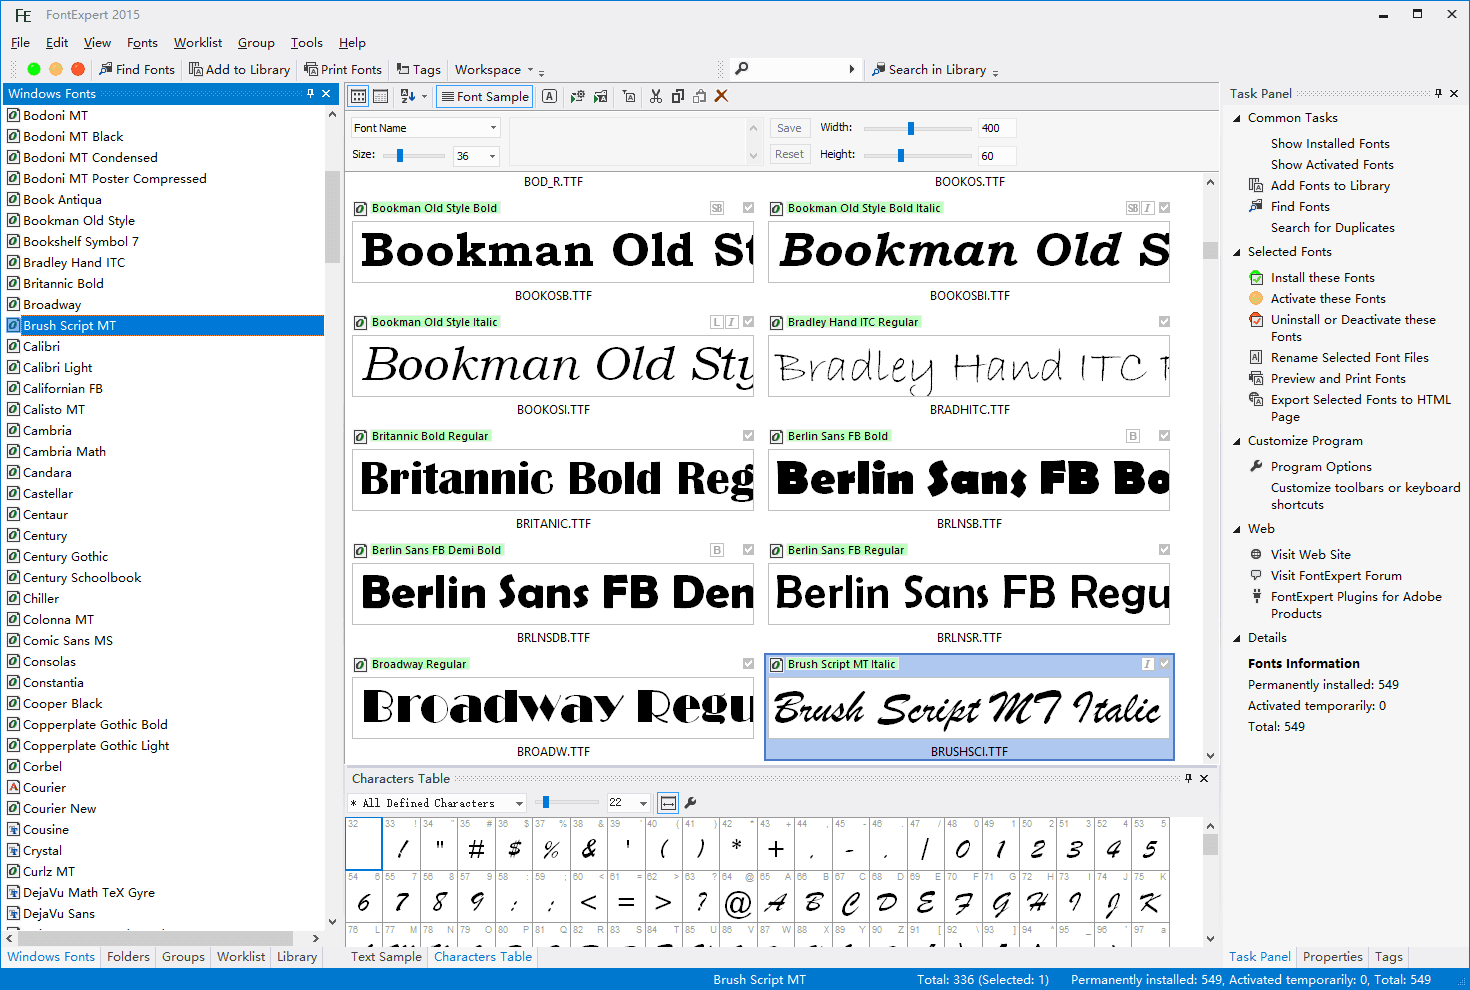Screen dimensions: 1470x990
Task: Click the Print Fonts toolbar item
Action: 343,69
